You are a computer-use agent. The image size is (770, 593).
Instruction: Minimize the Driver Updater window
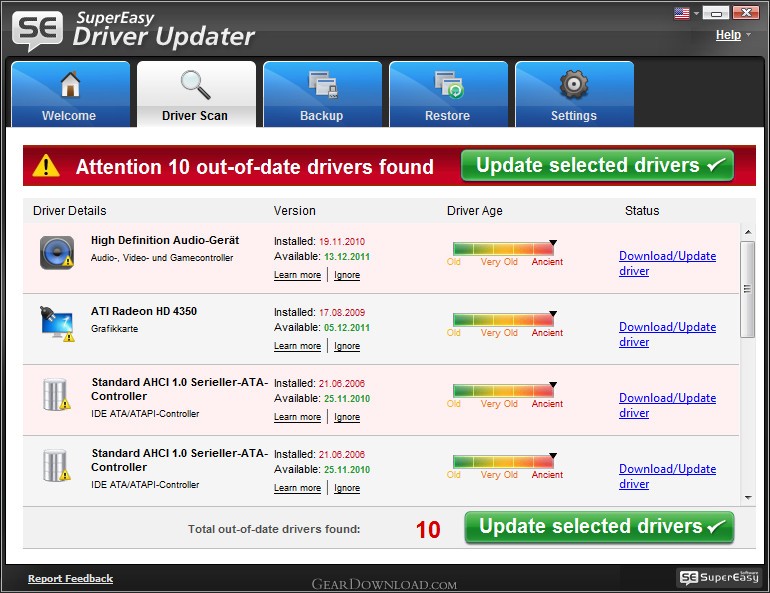(x=716, y=13)
